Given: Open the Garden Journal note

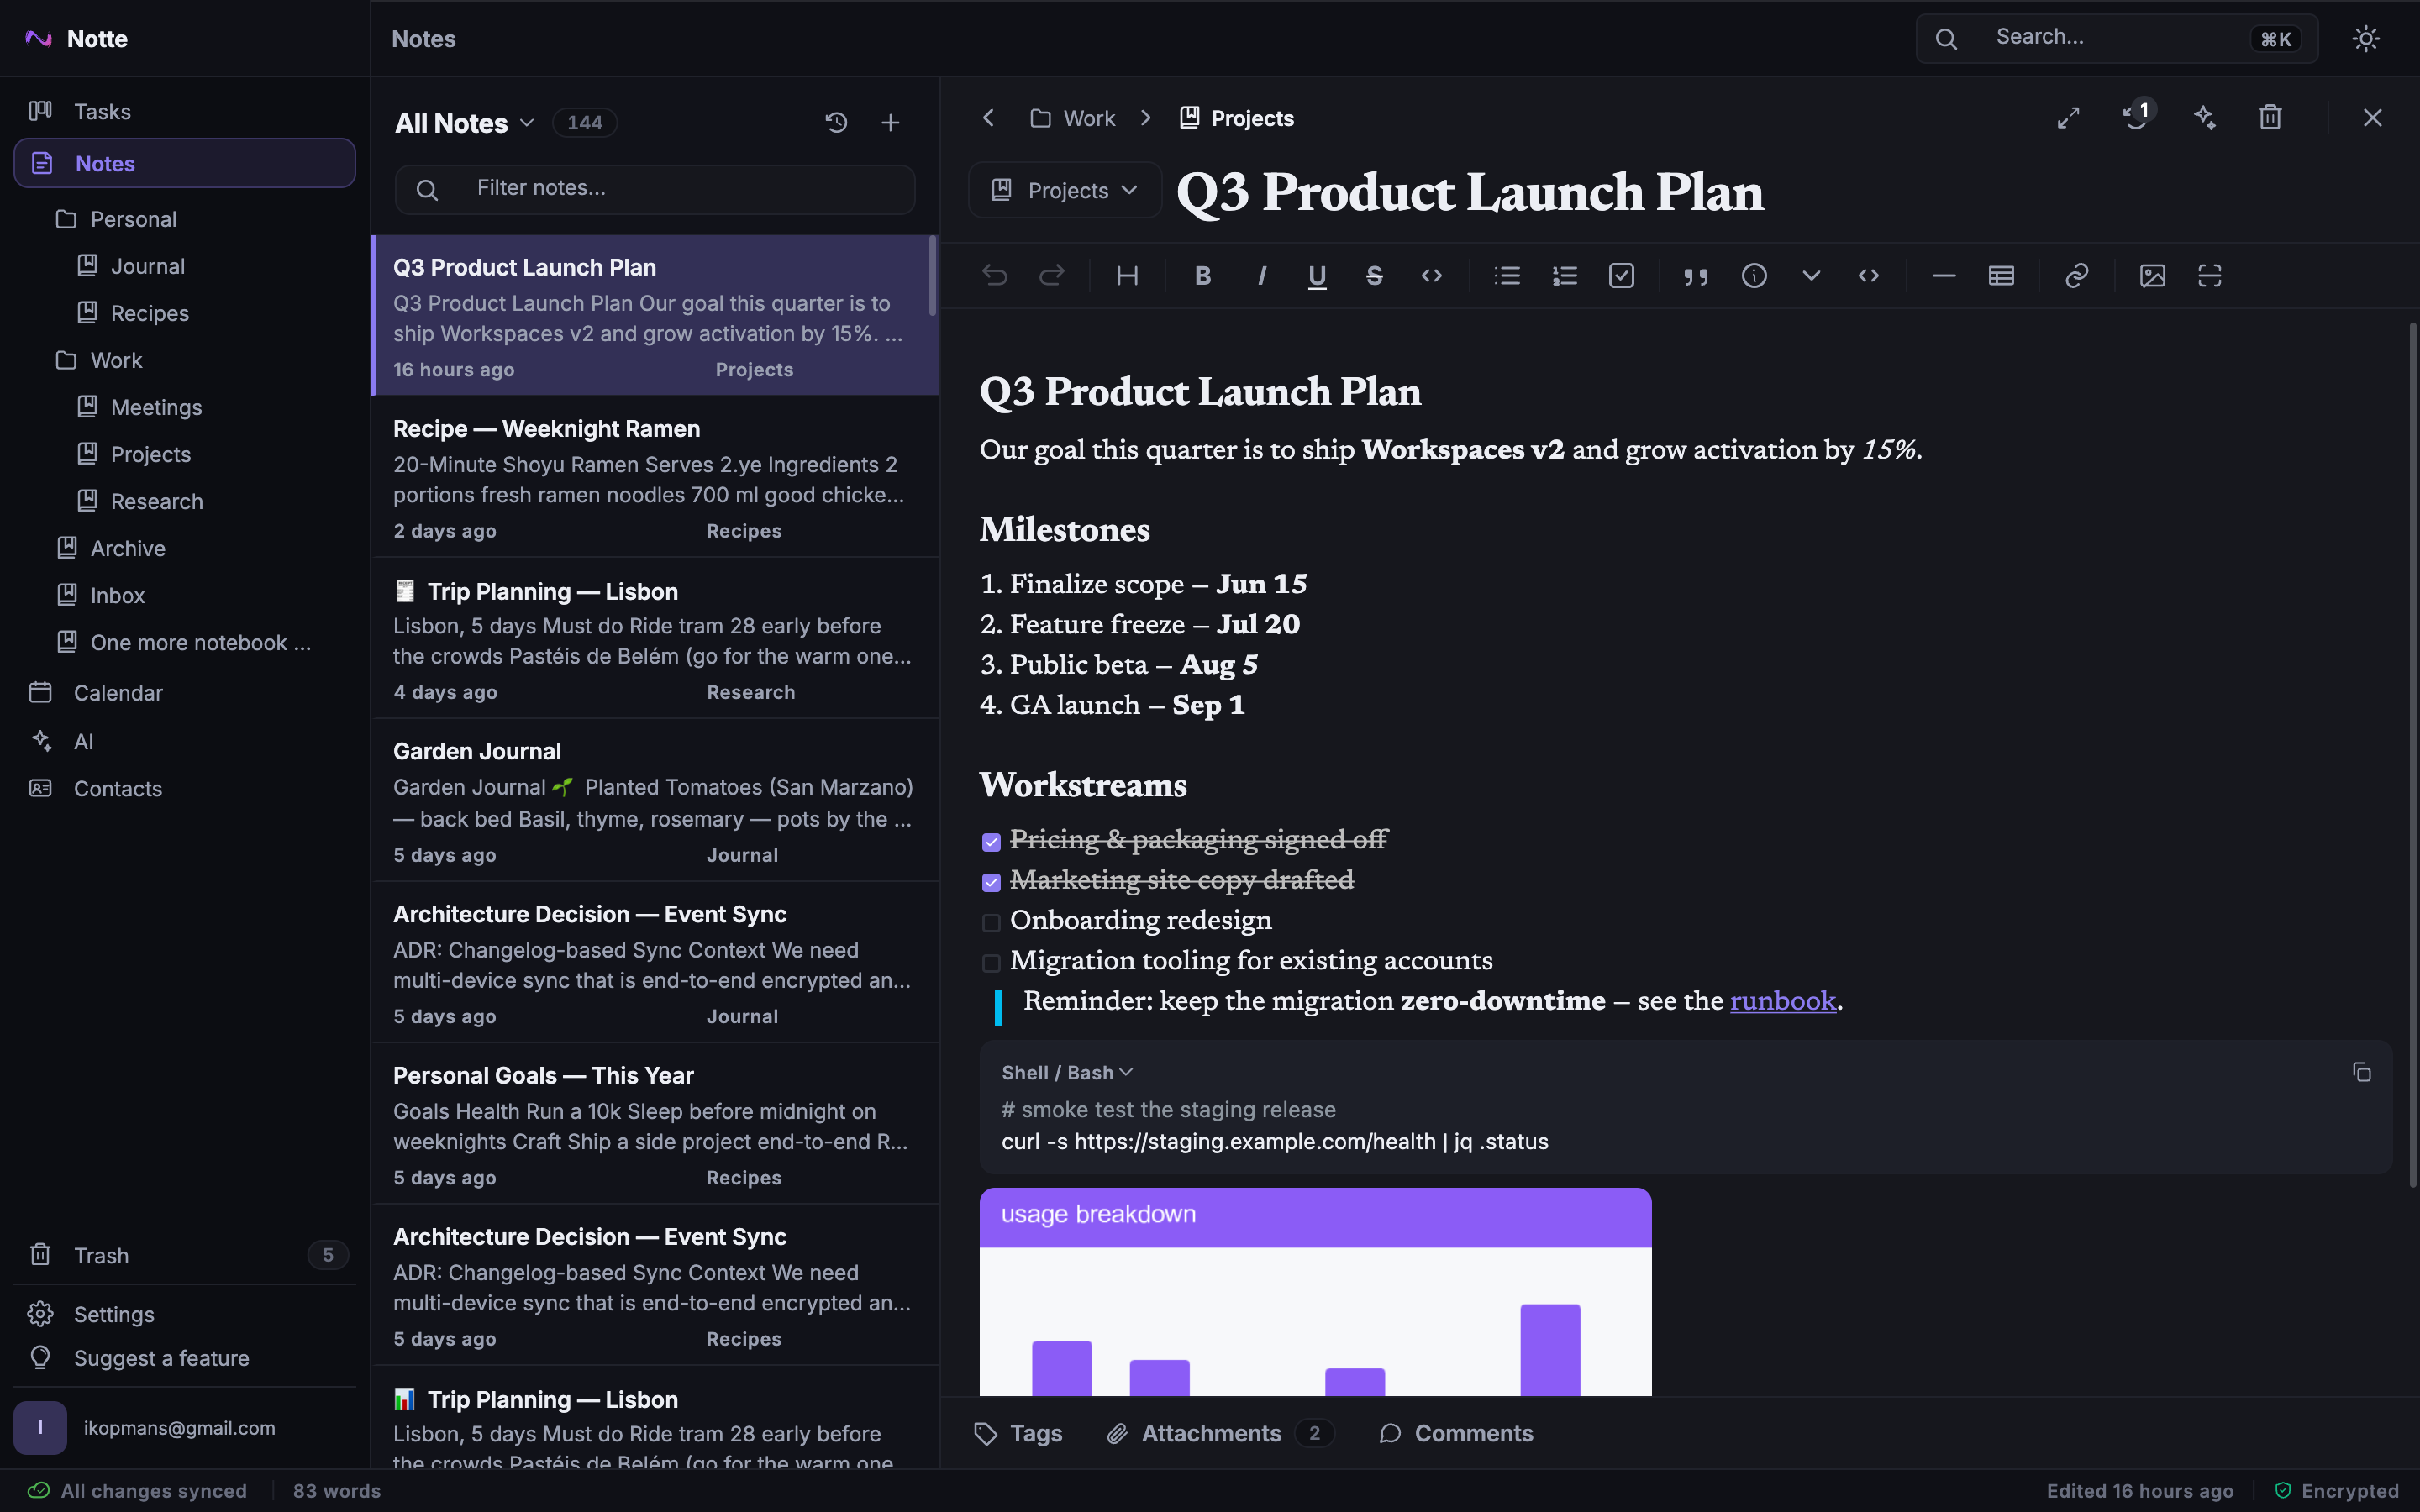Looking at the screenshot, I should (x=655, y=800).
